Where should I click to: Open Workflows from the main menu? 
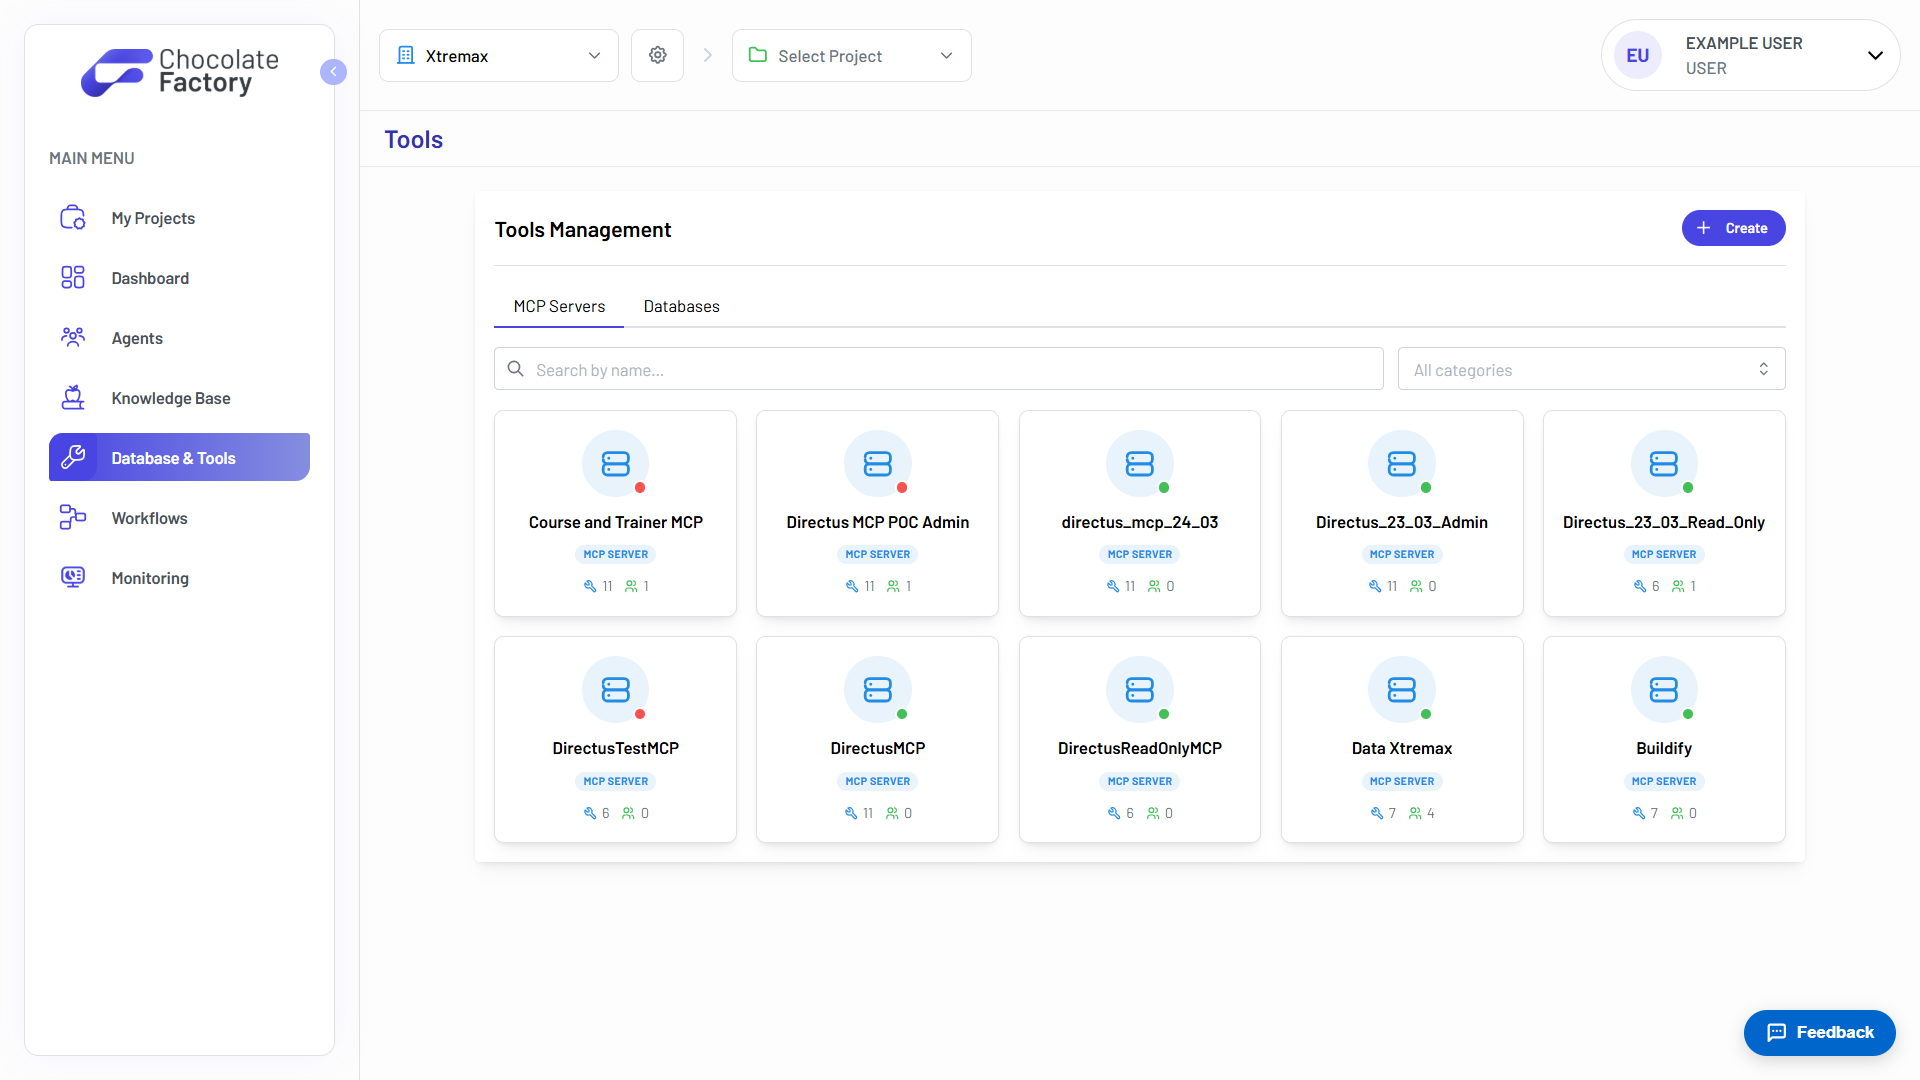pyautogui.click(x=179, y=518)
